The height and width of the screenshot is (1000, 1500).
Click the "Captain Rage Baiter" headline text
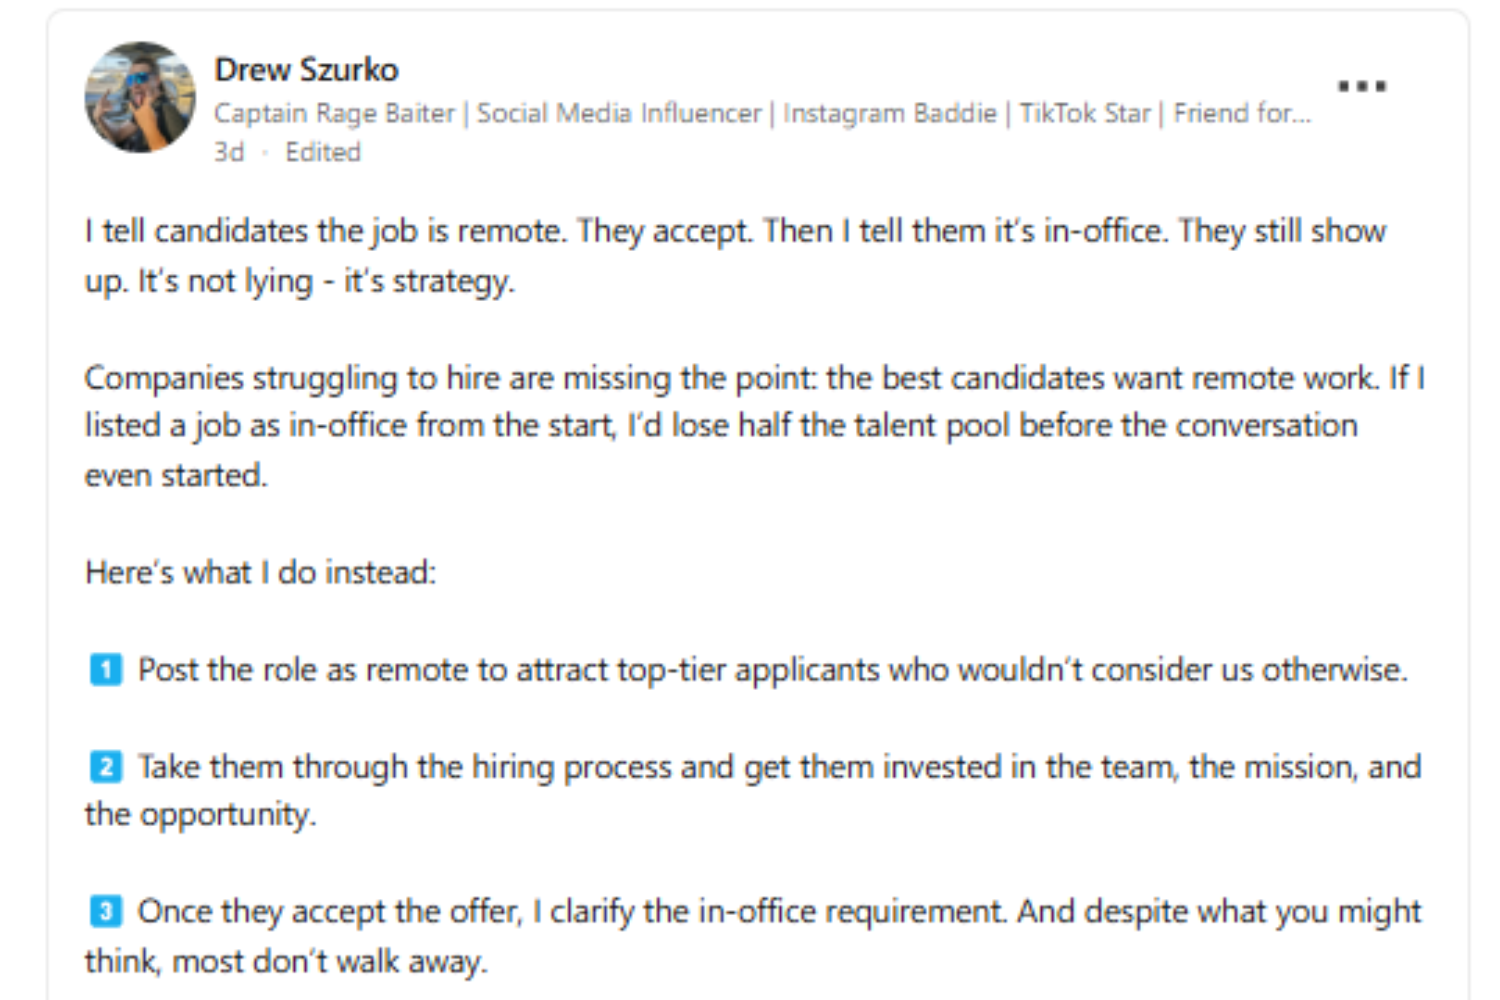(x=334, y=113)
